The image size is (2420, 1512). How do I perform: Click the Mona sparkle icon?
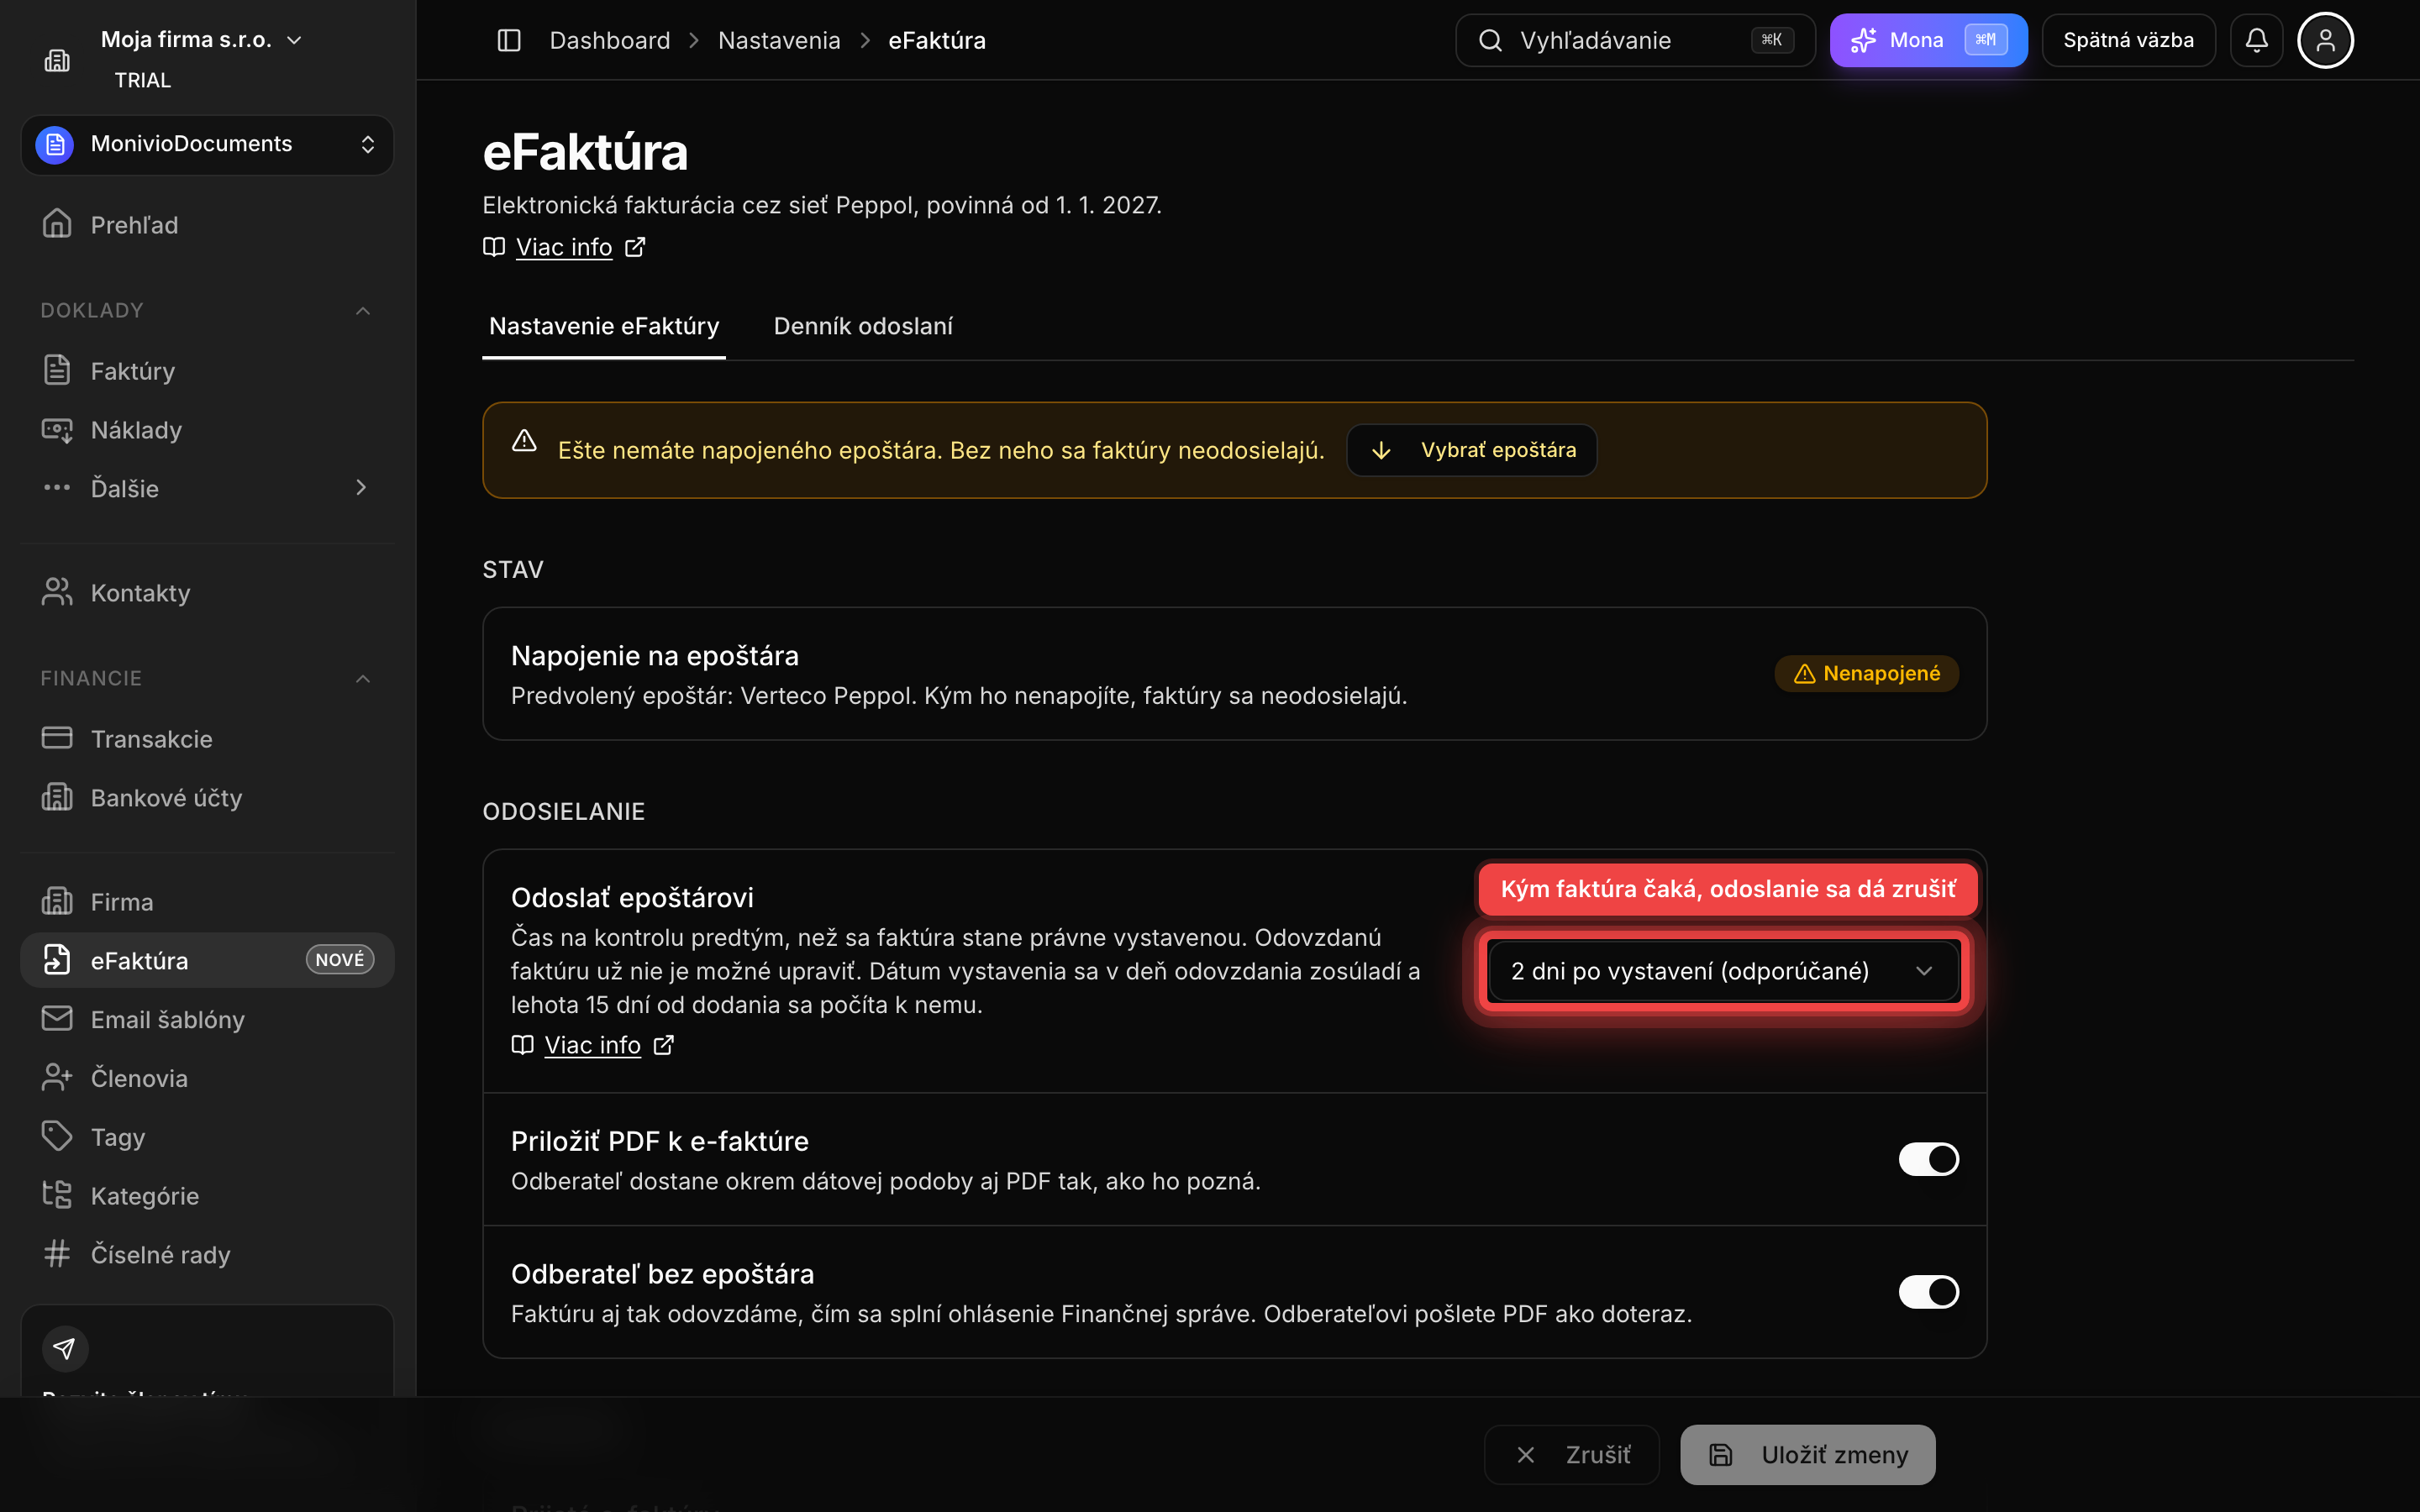click(x=1862, y=40)
